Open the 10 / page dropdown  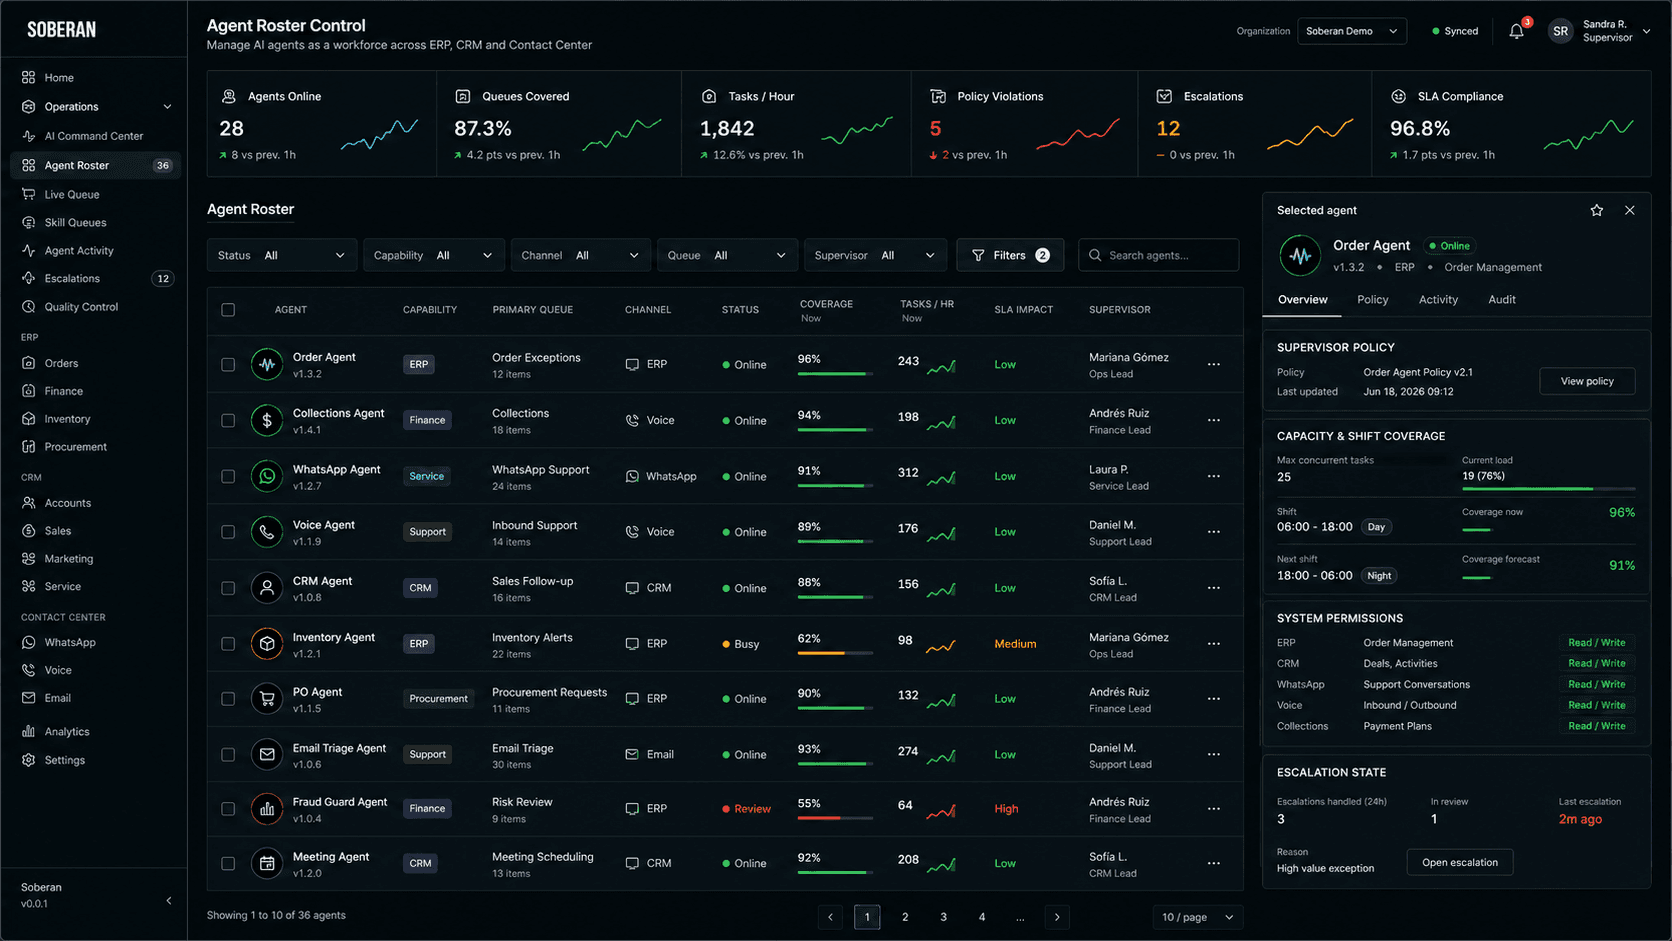(1198, 917)
